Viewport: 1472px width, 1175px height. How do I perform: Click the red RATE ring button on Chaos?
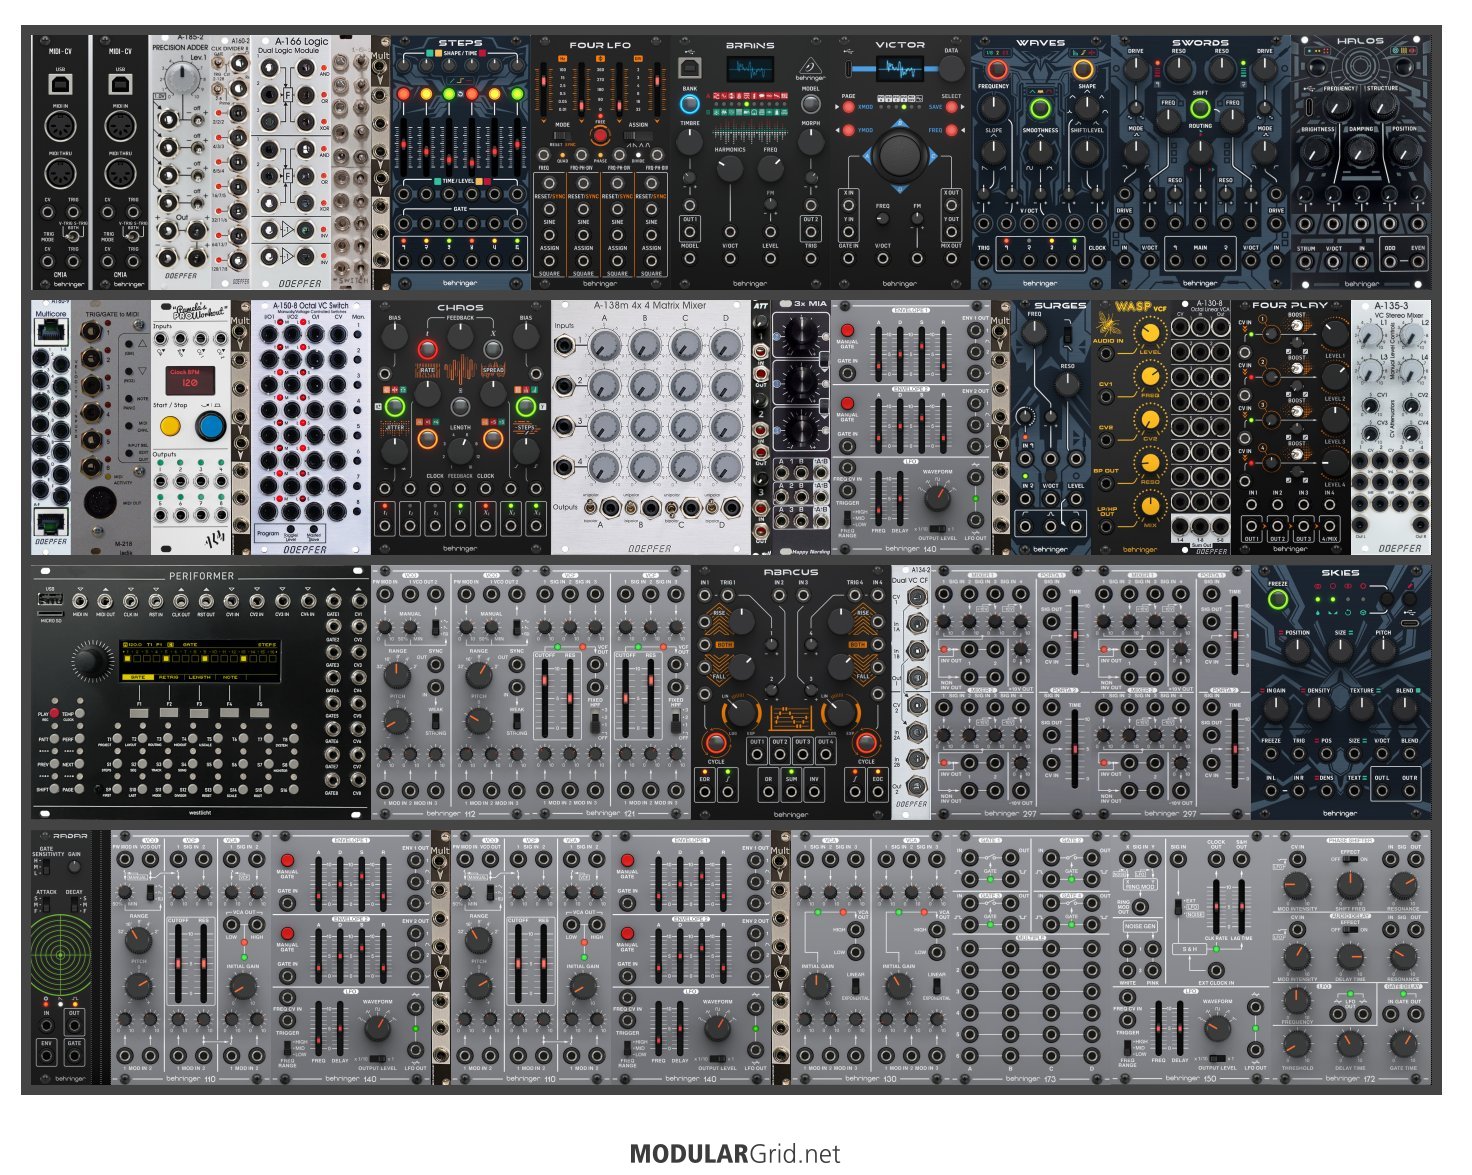coord(427,349)
